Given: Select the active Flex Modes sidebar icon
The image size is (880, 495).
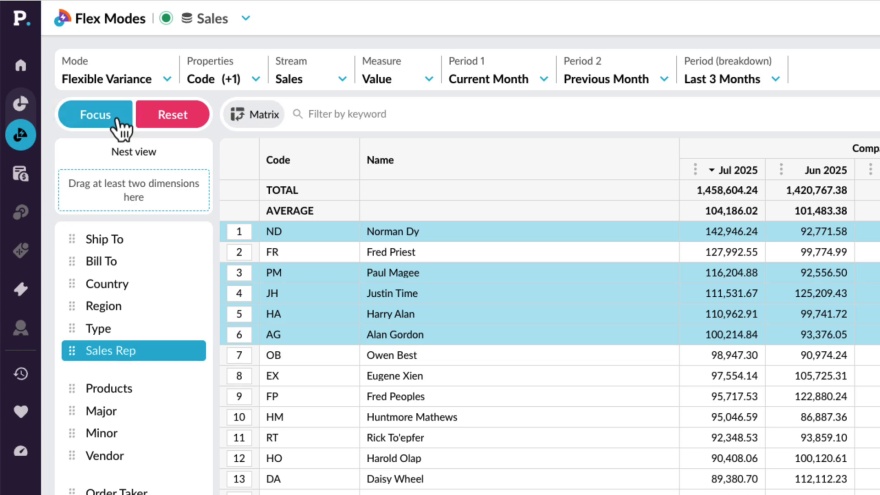Looking at the screenshot, I should 21,135.
